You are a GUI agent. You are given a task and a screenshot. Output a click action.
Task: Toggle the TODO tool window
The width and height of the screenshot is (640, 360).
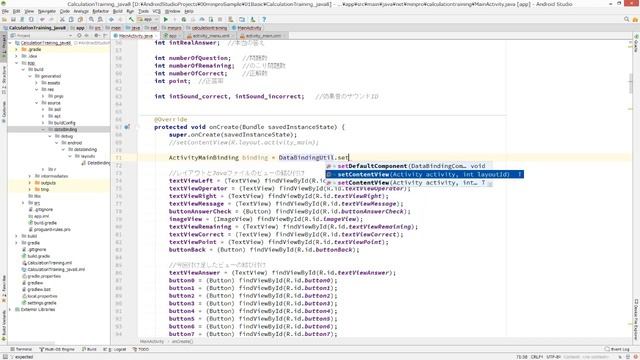click(141, 349)
